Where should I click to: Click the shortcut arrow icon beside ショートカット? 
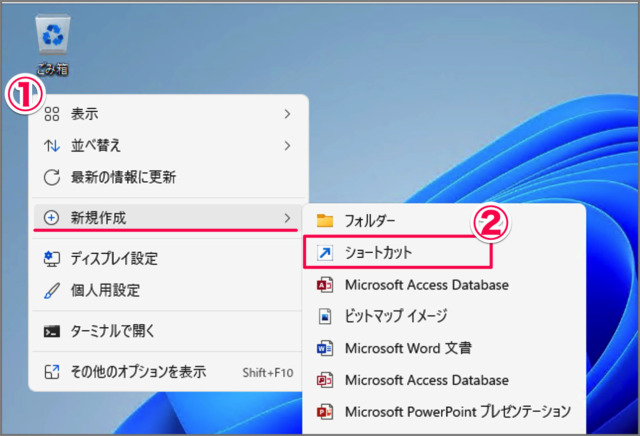[x=325, y=253]
